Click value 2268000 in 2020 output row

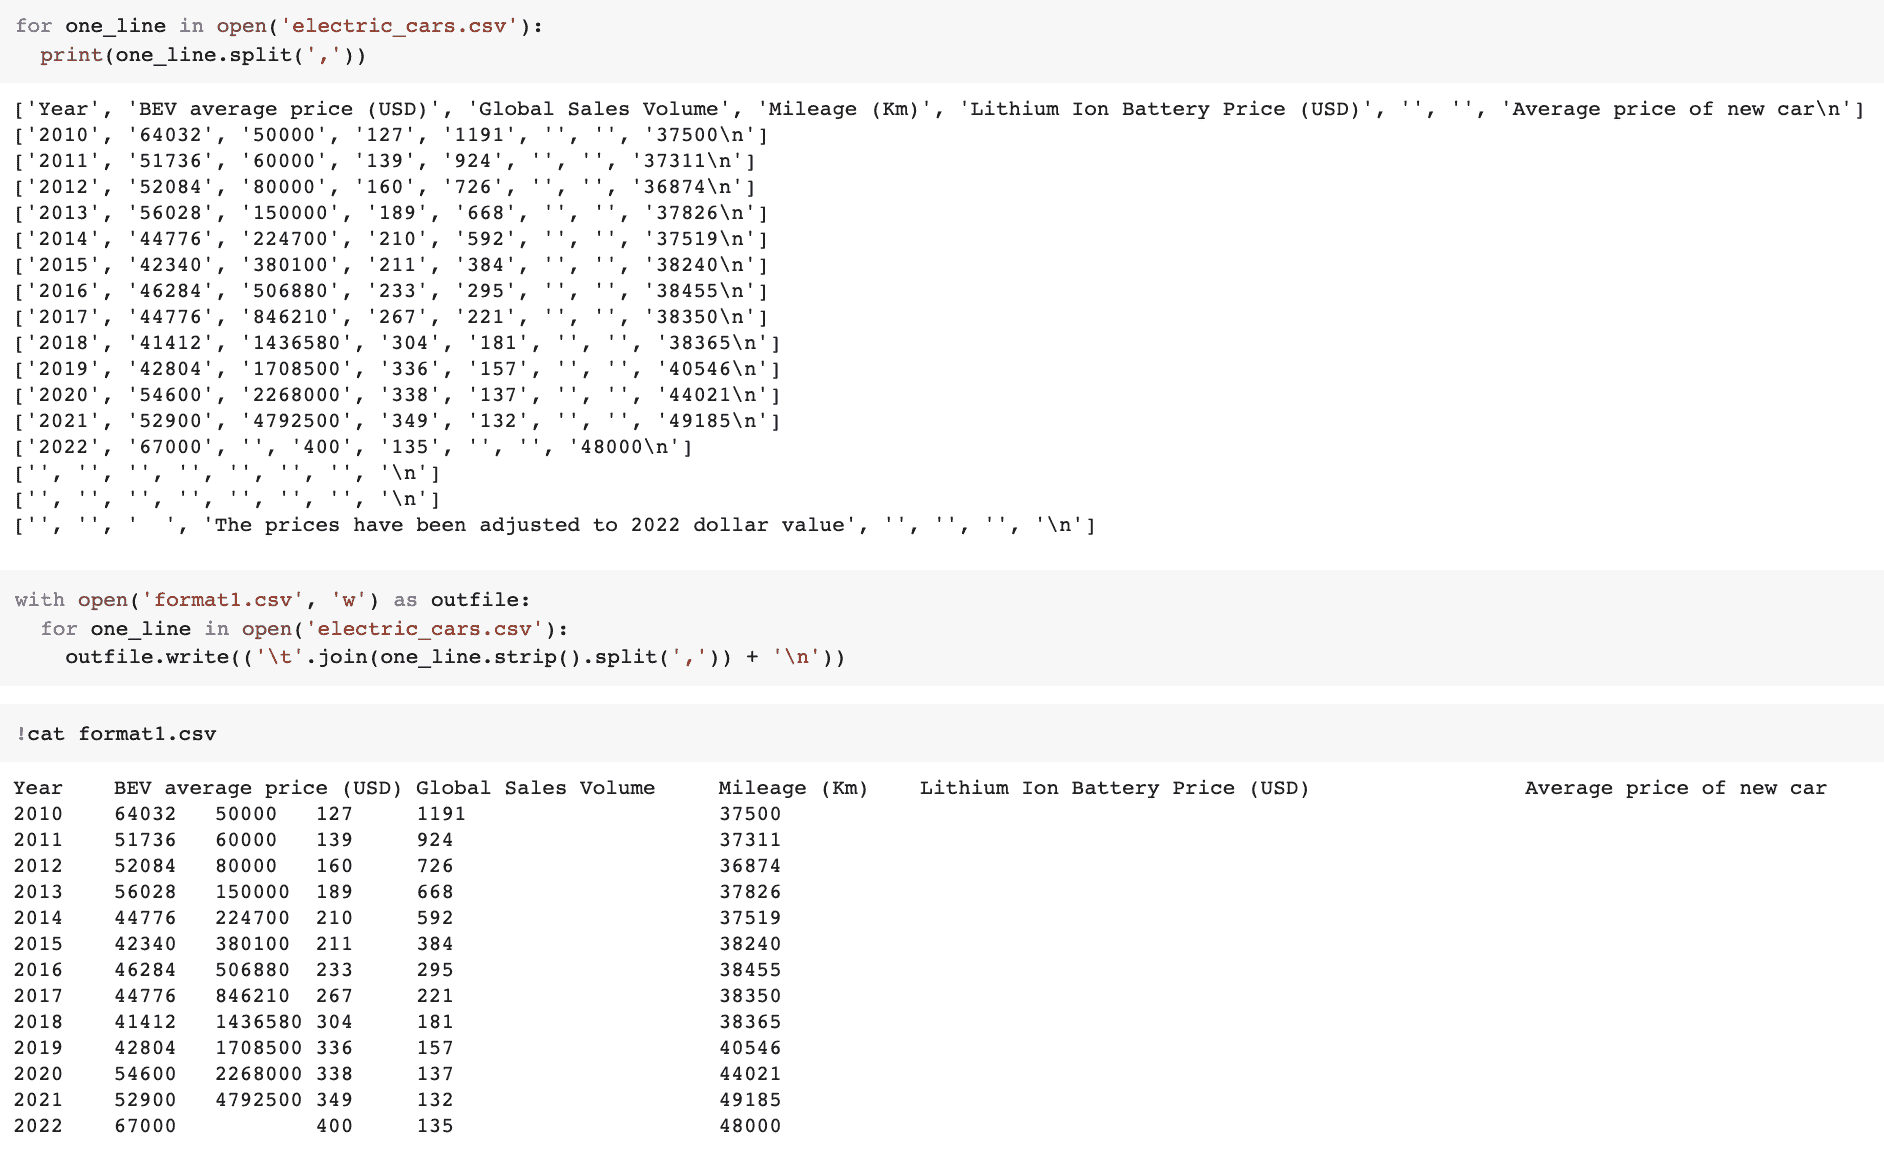click(259, 1074)
